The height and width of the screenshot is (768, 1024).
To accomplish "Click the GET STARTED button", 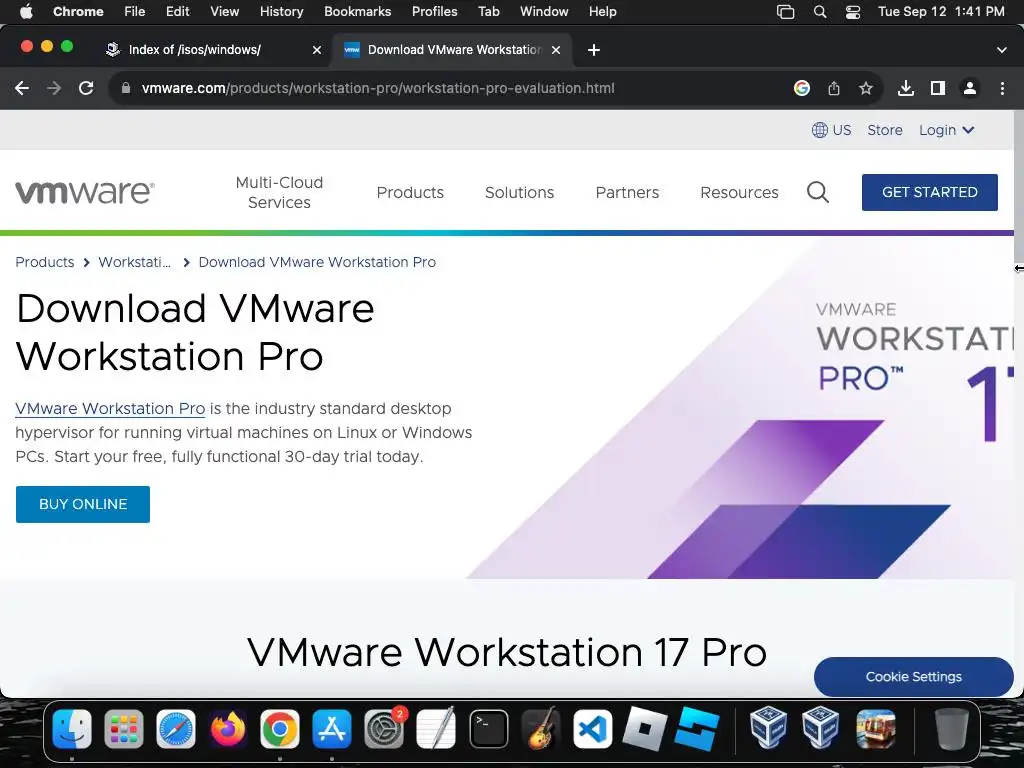I will coord(929,192).
